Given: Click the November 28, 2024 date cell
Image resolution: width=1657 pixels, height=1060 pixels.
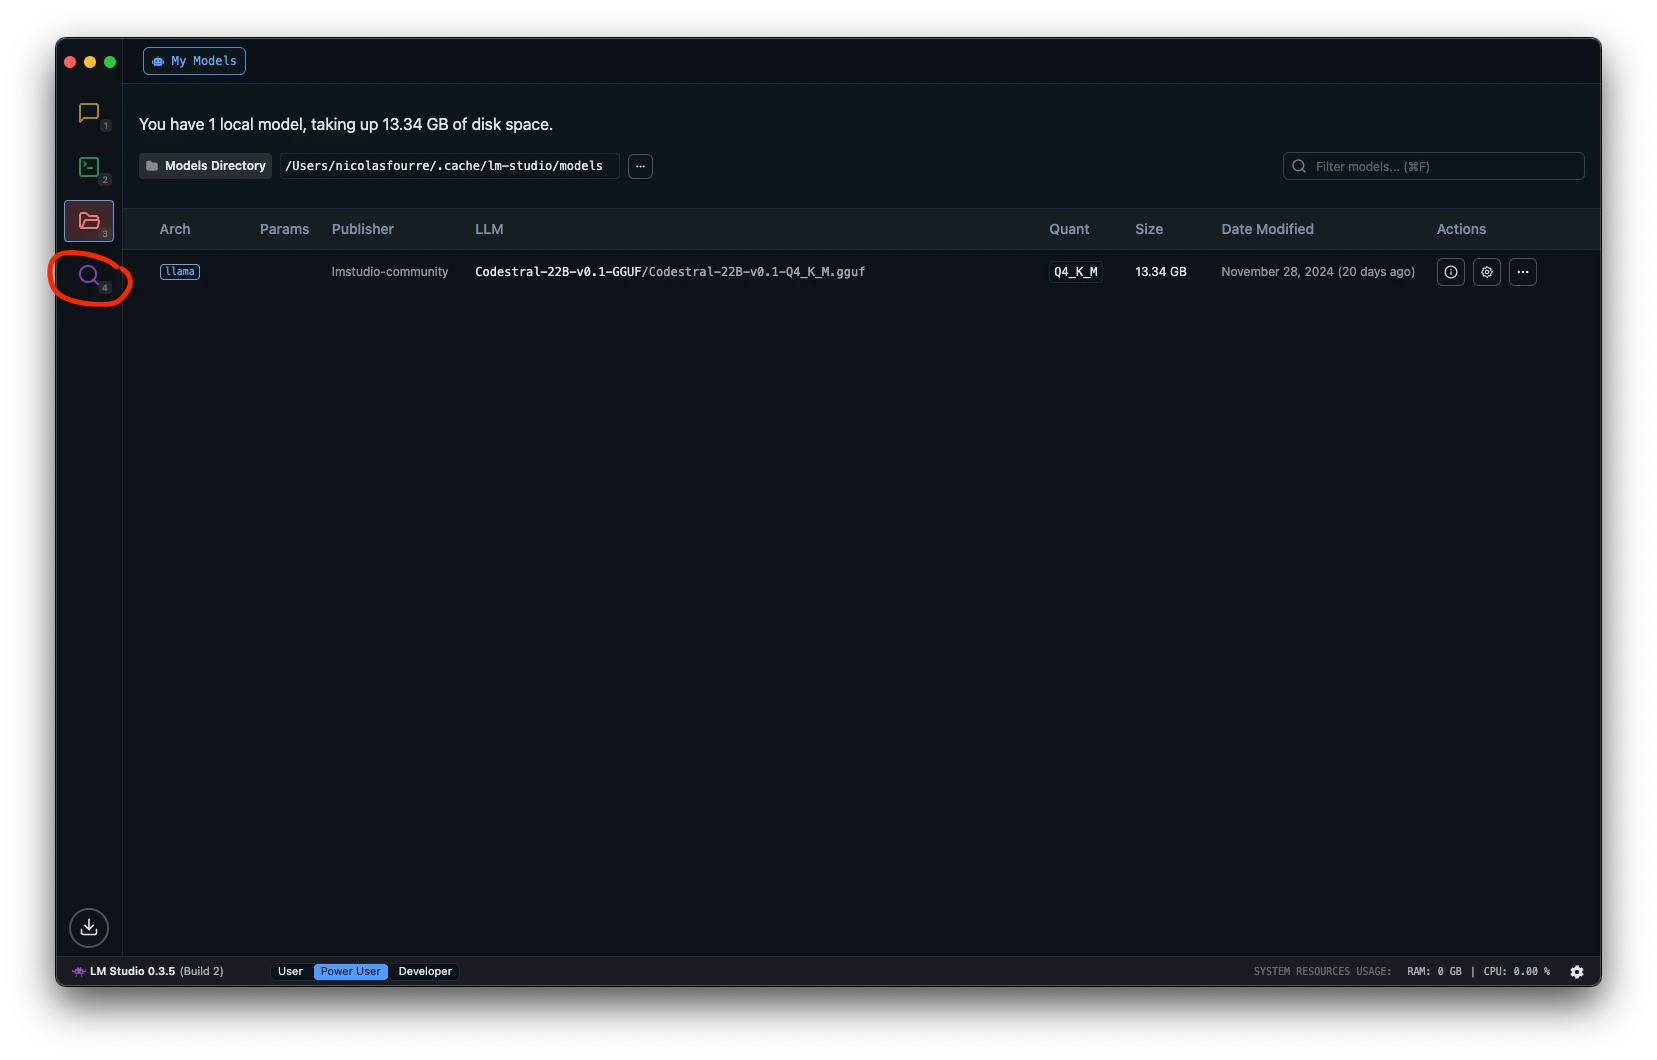Looking at the screenshot, I should [x=1318, y=272].
